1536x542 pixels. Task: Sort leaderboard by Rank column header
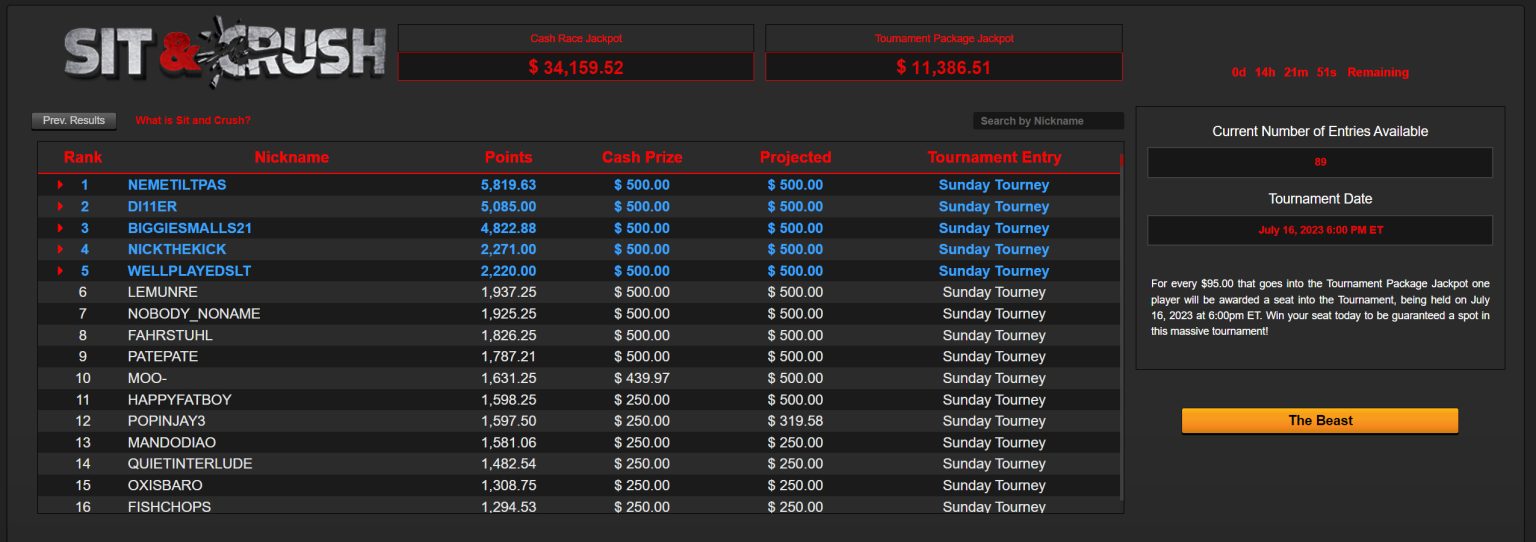(x=83, y=157)
